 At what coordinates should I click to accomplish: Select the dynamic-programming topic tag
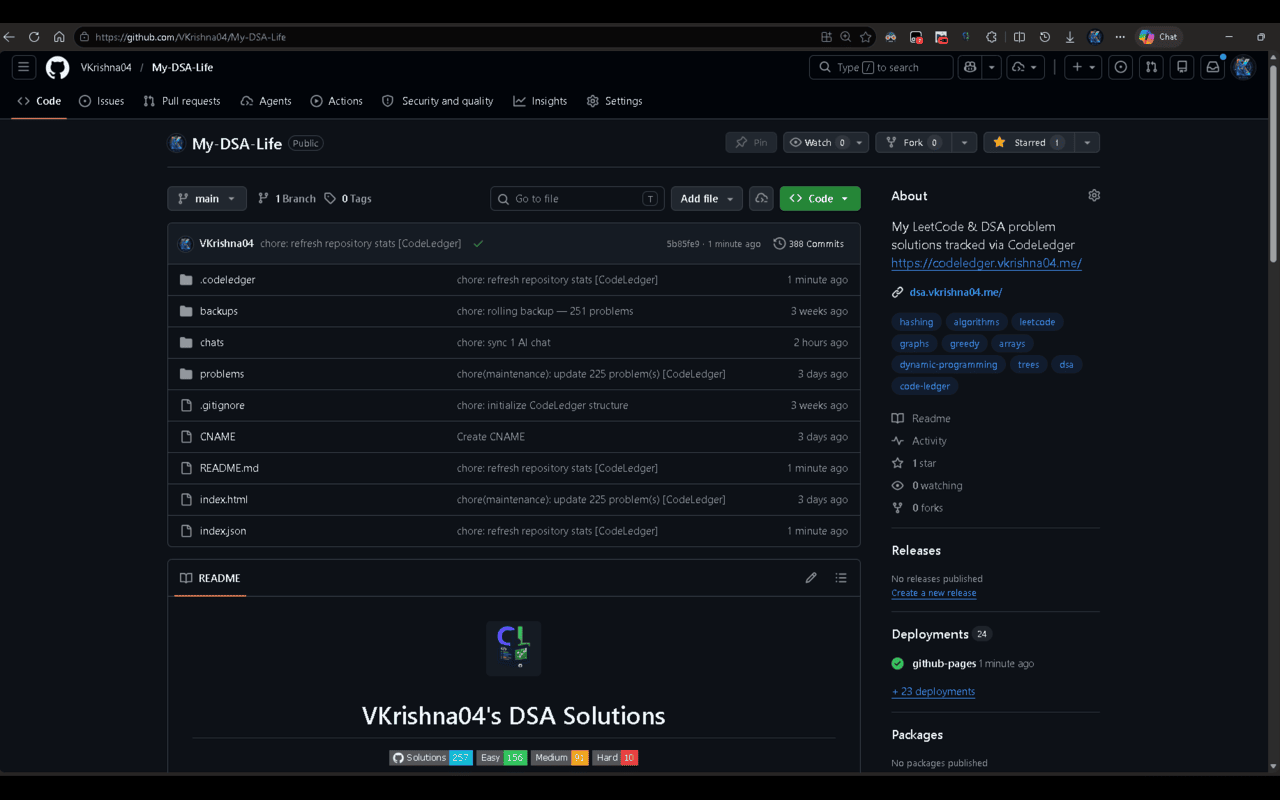948,364
